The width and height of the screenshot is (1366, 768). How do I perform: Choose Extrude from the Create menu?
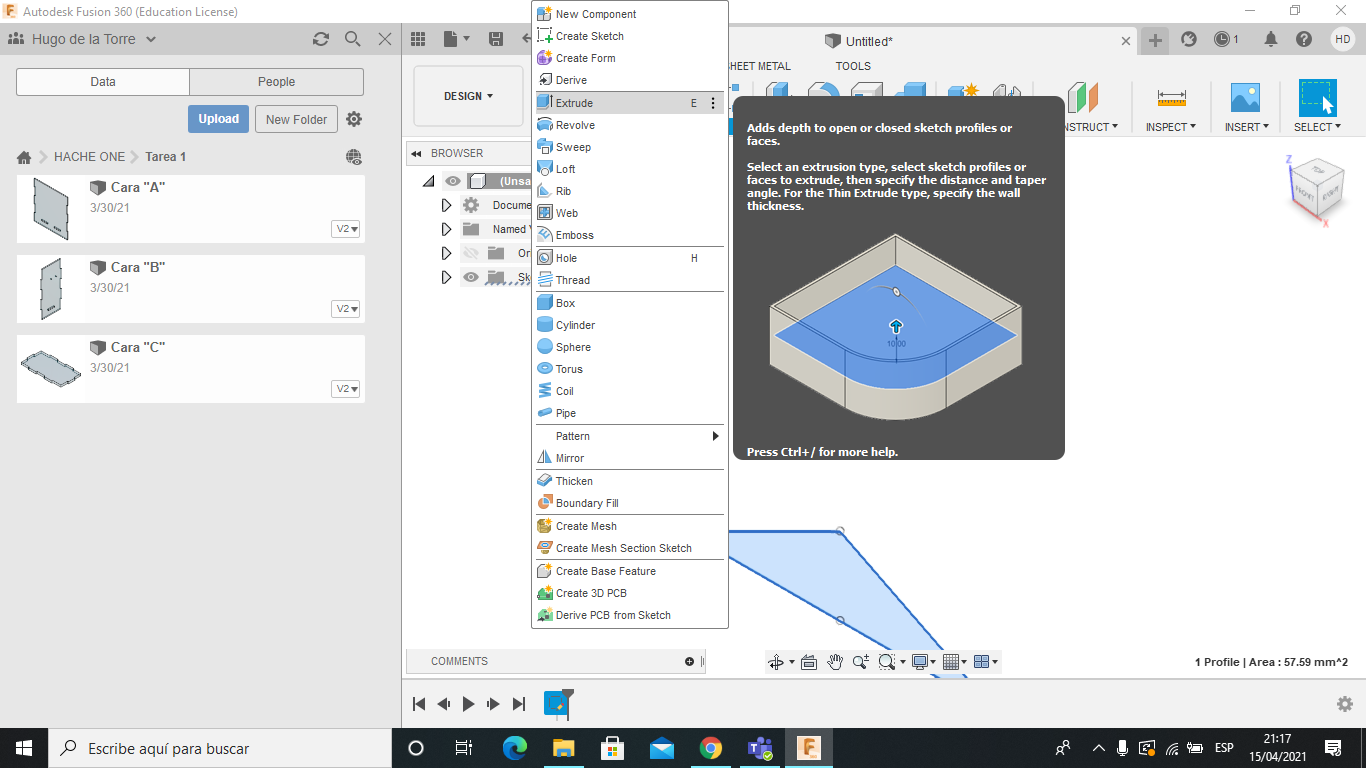click(630, 103)
